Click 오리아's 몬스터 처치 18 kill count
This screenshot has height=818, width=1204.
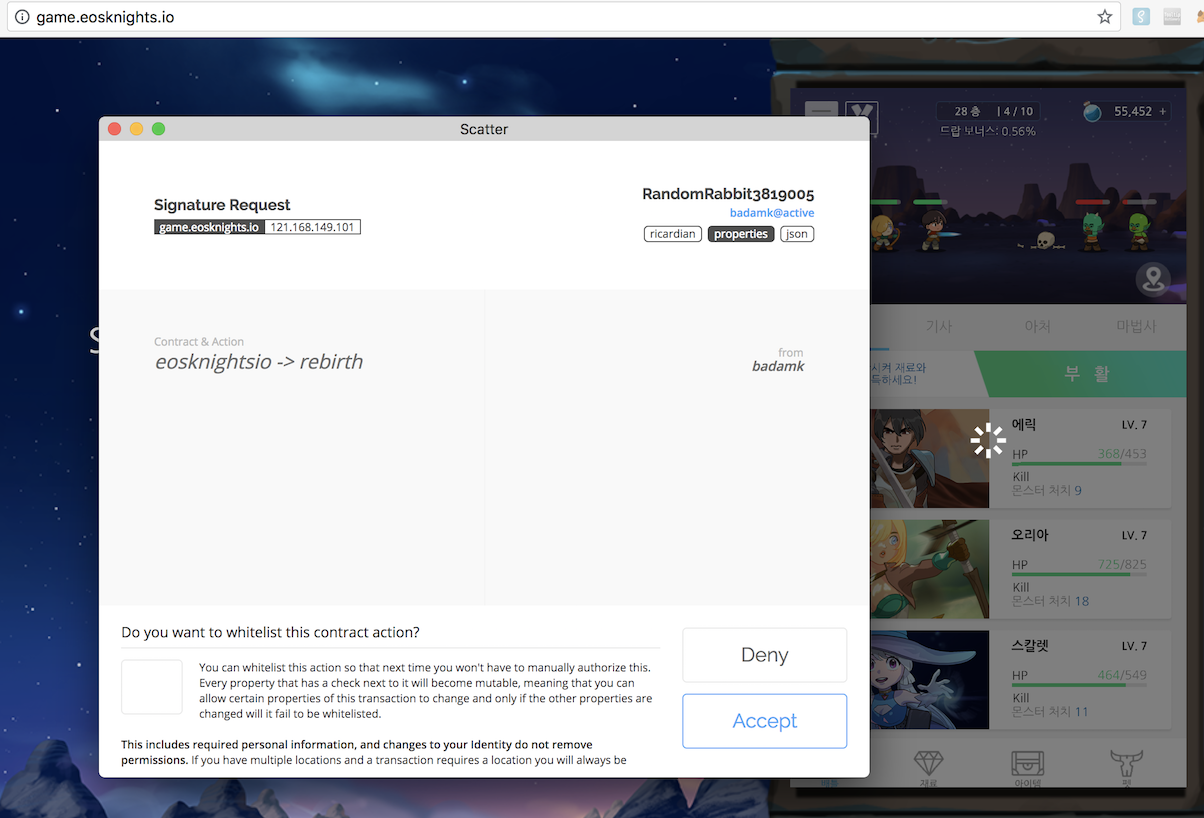(1050, 601)
